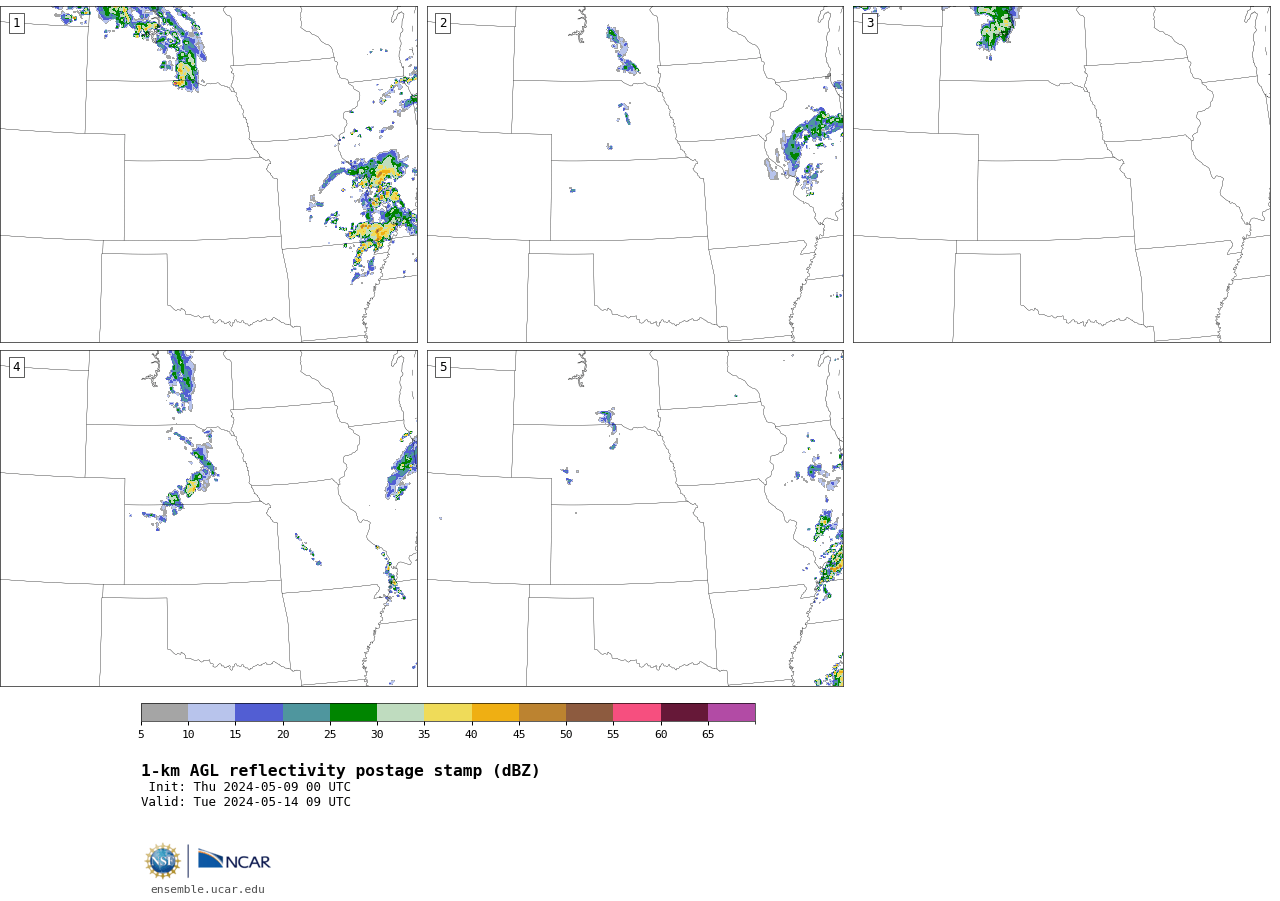Open ensemble member 3 reflectivity map
Viewport: 1280px width, 901px height.
[x=1061, y=174]
